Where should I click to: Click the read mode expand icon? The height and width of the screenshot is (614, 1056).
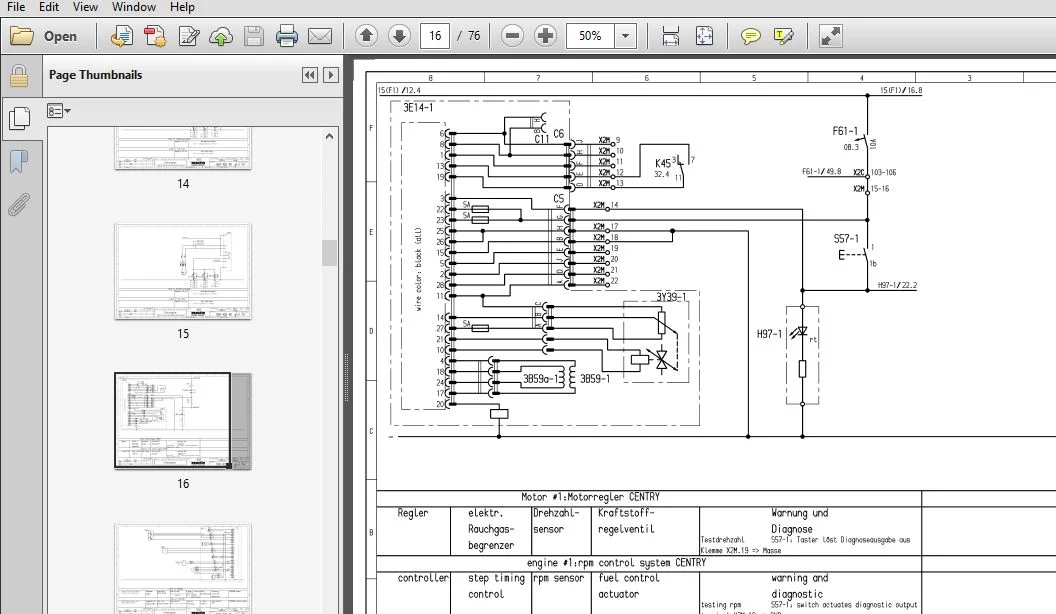830,36
